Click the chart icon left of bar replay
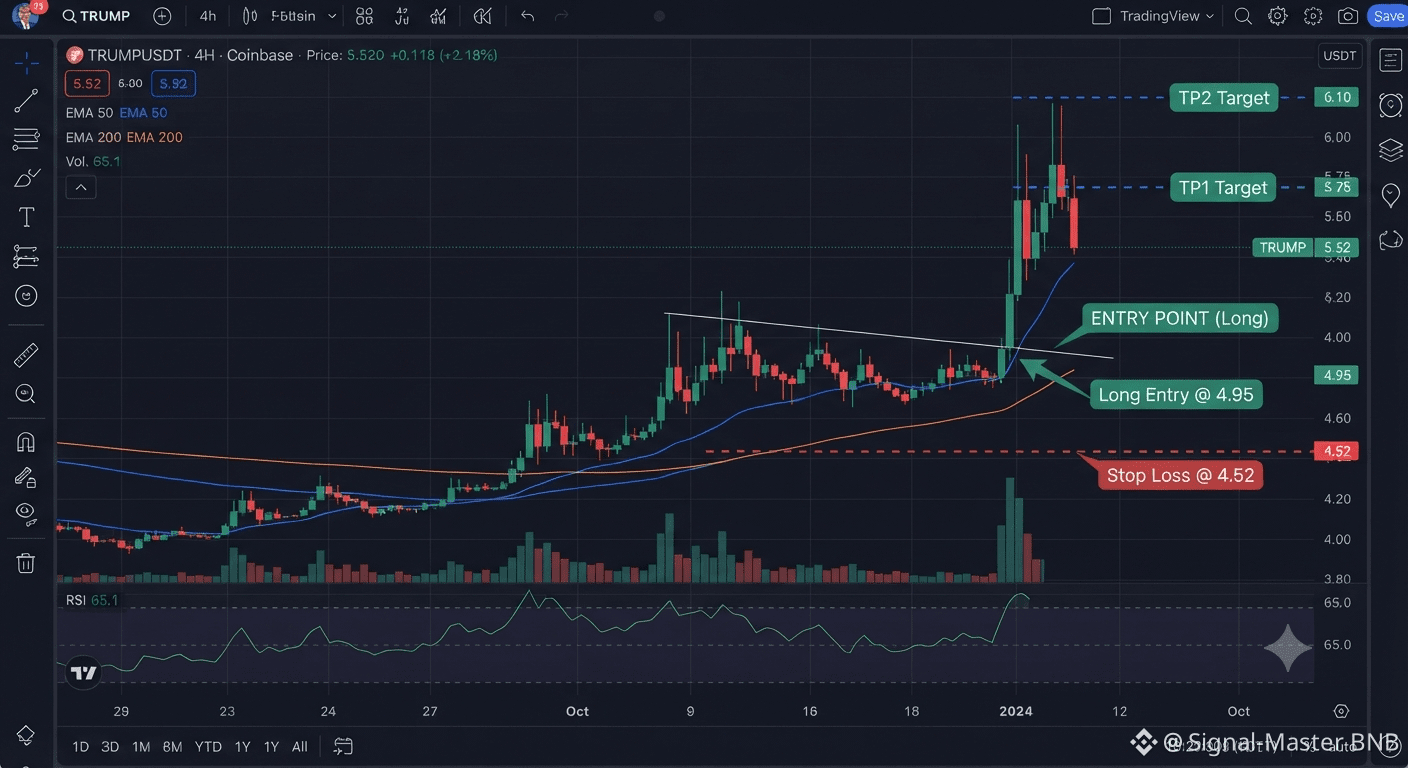Viewport: 1408px width, 768px height. click(x=438, y=16)
